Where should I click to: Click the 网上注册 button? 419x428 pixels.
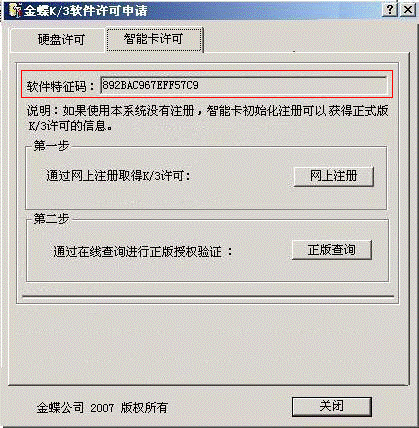(x=333, y=176)
